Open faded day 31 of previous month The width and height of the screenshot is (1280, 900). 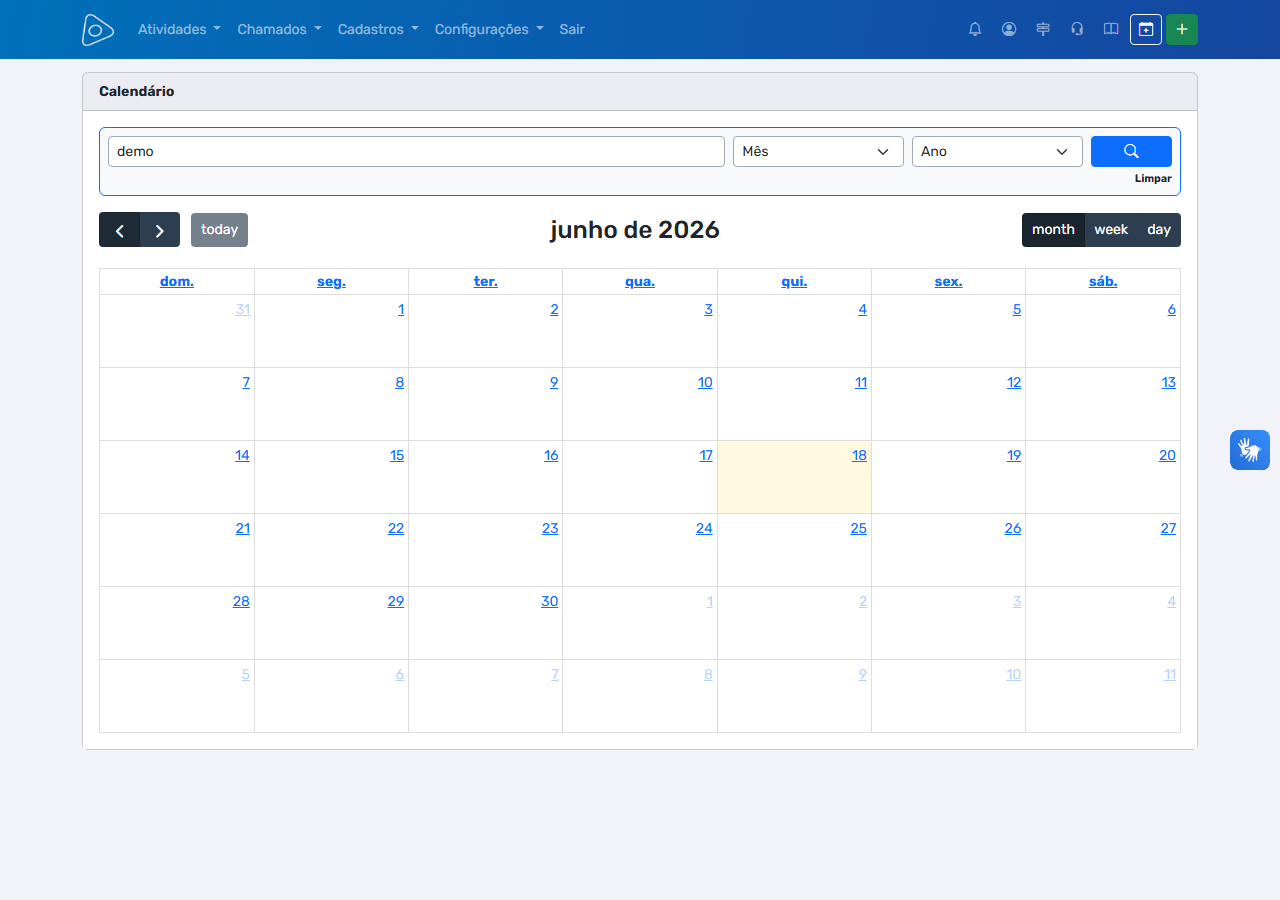[243, 310]
